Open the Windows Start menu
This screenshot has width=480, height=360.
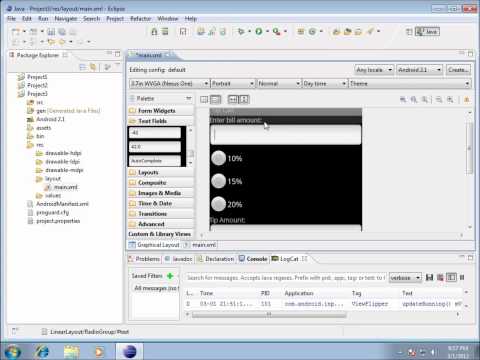(13, 351)
